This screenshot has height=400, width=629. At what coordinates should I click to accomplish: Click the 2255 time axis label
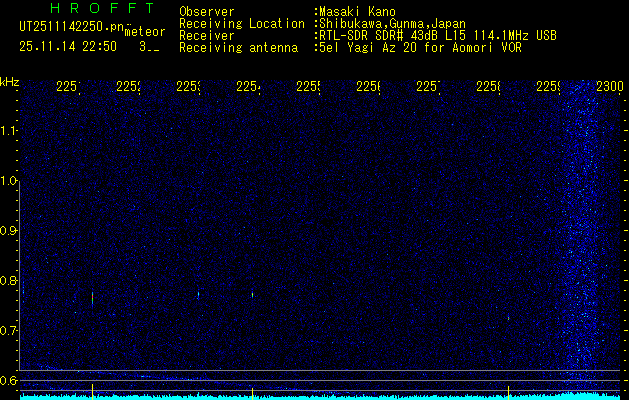308,86
